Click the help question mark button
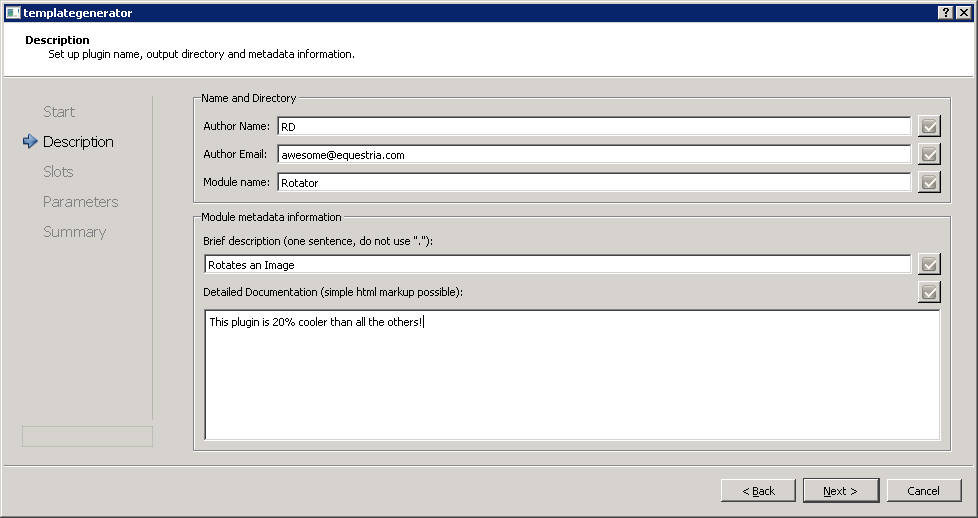 click(946, 12)
